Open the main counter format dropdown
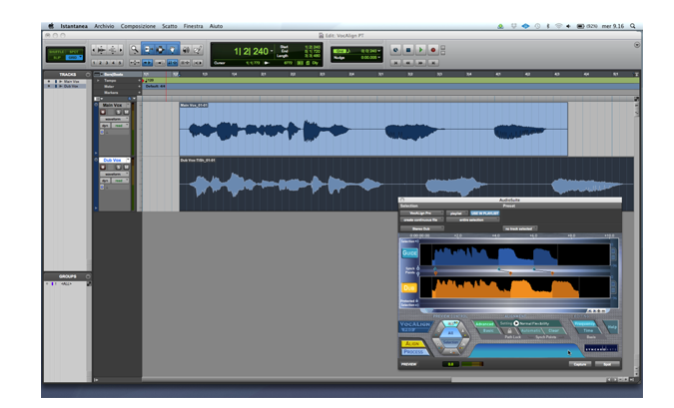The width and height of the screenshot is (674, 408). [271, 52]
